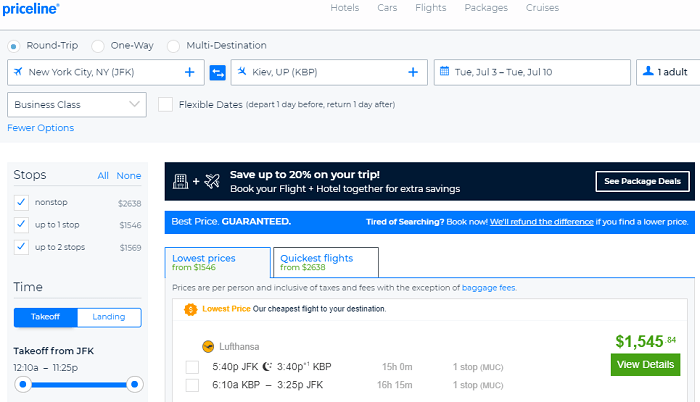This screenshot has width=700, height=402.
Task: Add another destination airport plus icon
Action: (413, 72)
